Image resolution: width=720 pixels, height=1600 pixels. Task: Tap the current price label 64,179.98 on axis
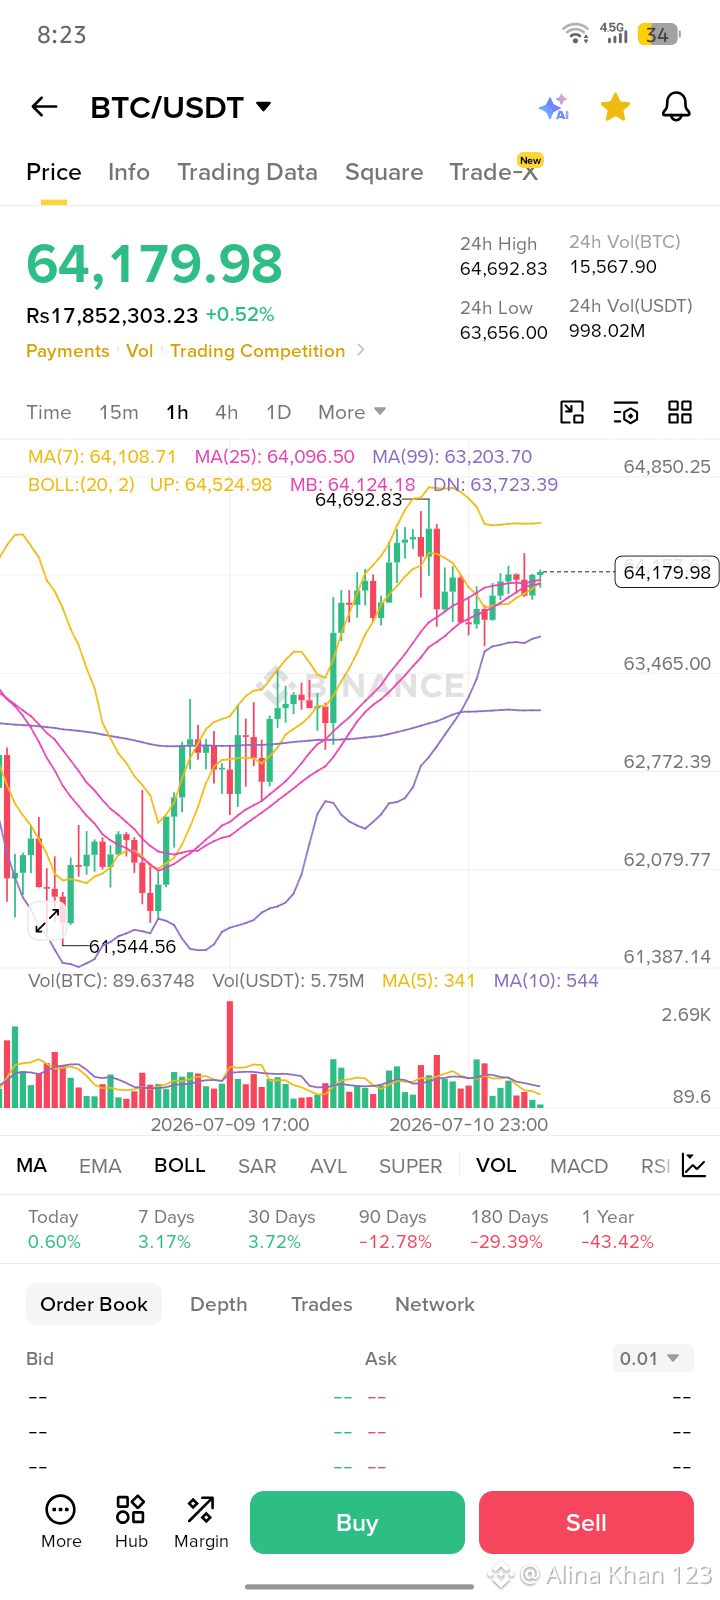[667, 572]
